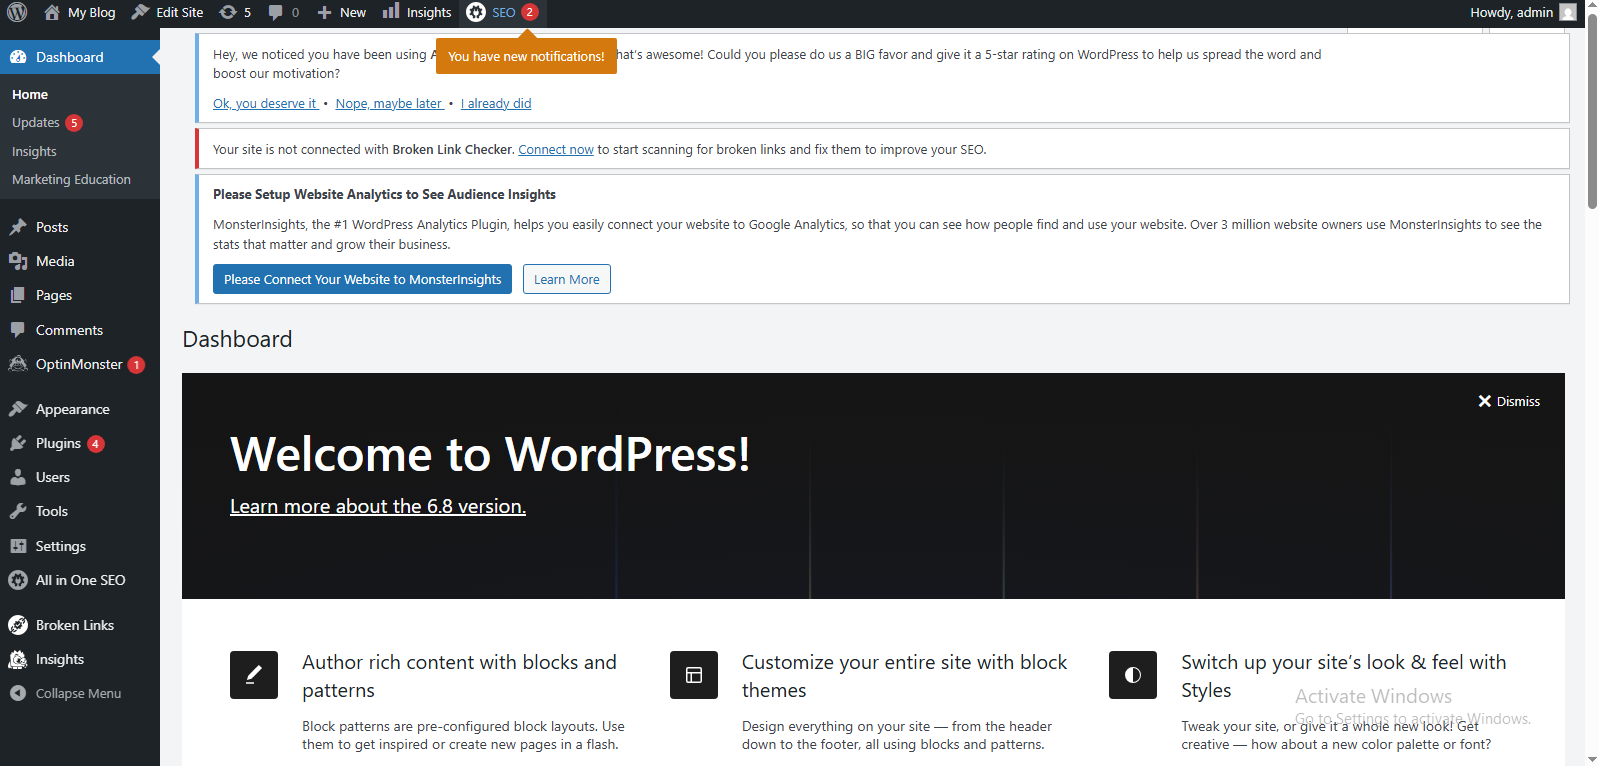Image resolution: width=1599 pixels, height=766 pixels.
Task: Click Please Connect Your Website to MonsterInsights
Action: click(x=362, y=279)
